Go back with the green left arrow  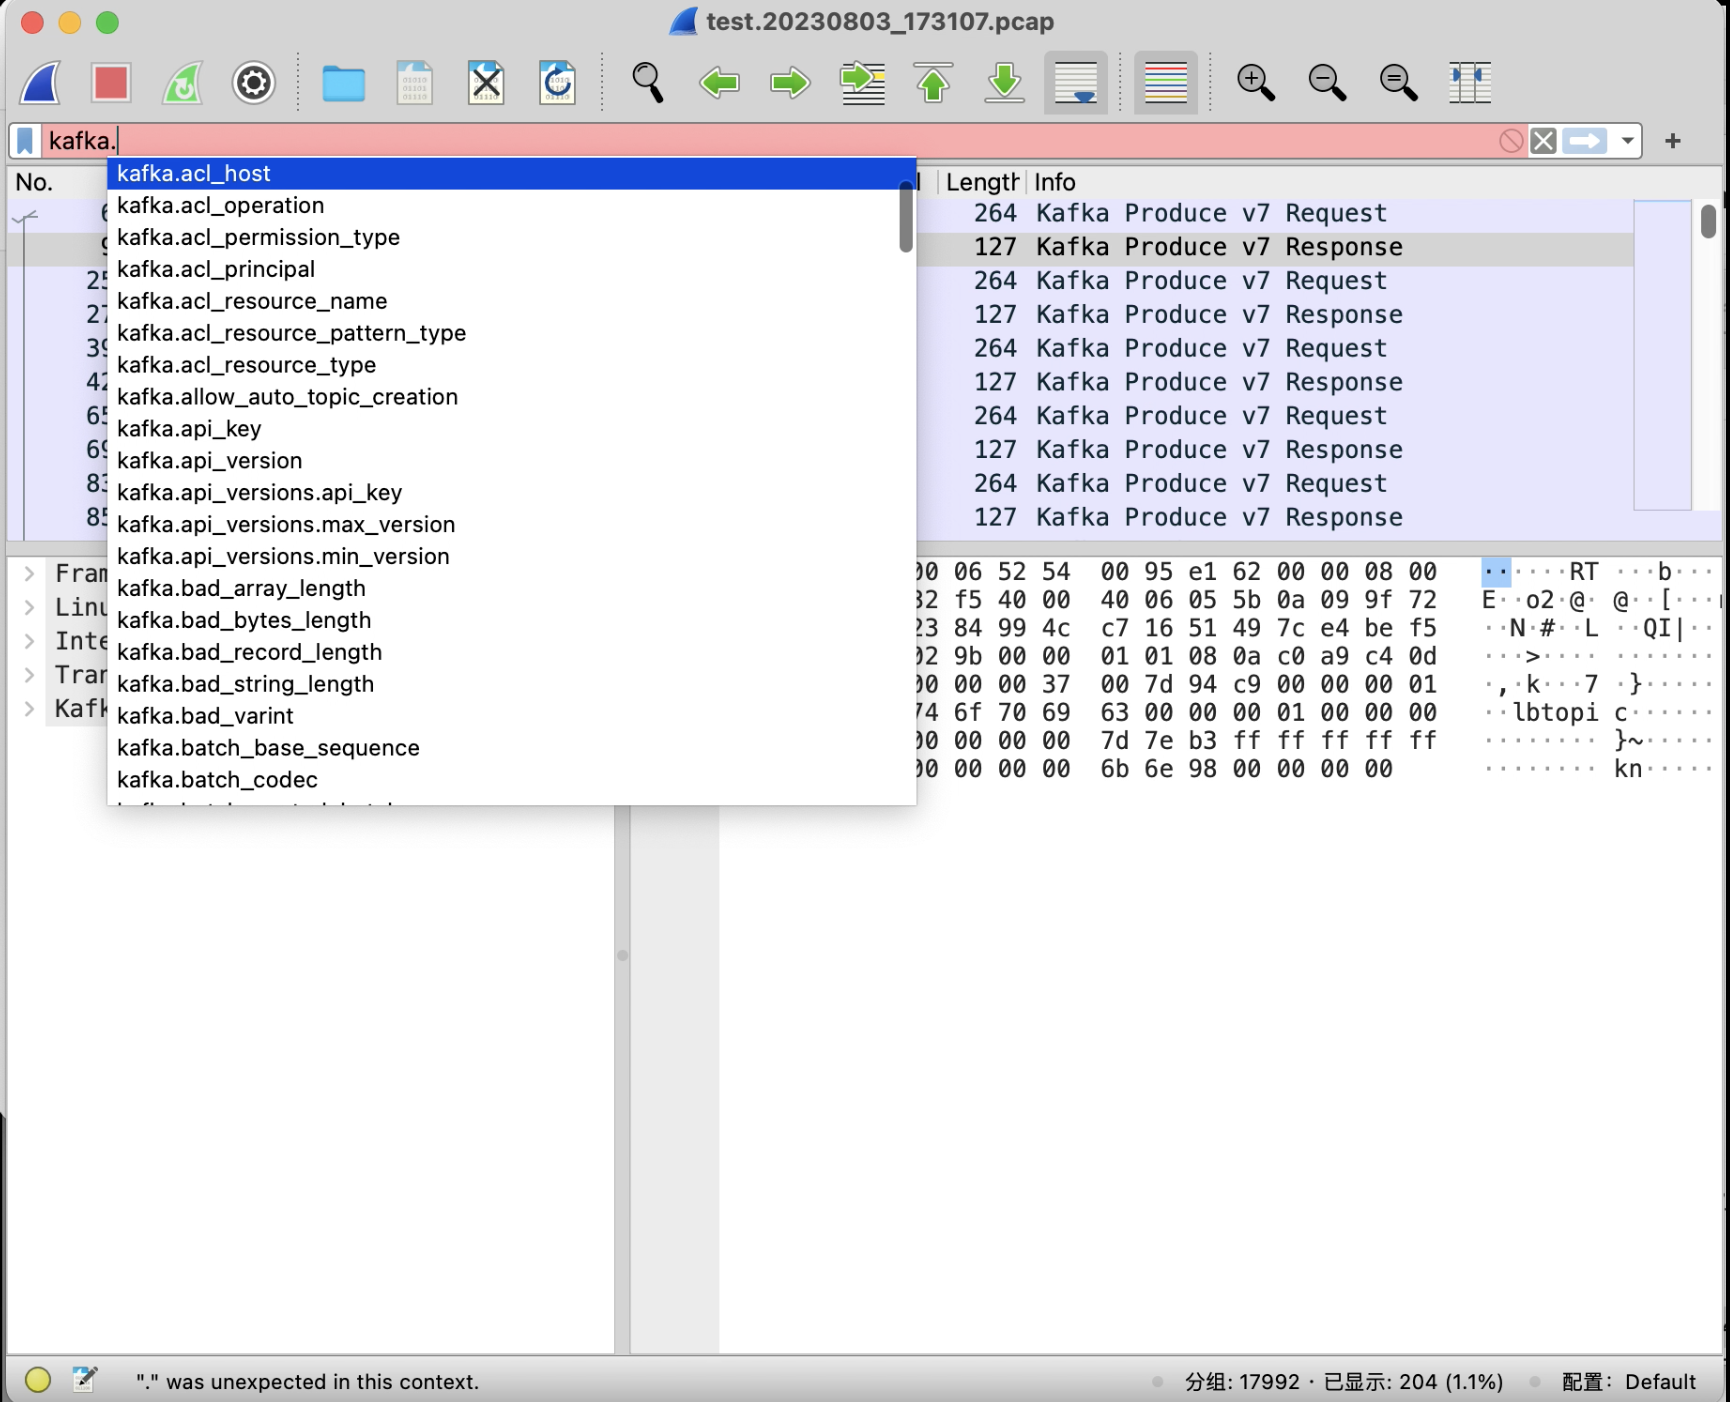pos(719,83)
